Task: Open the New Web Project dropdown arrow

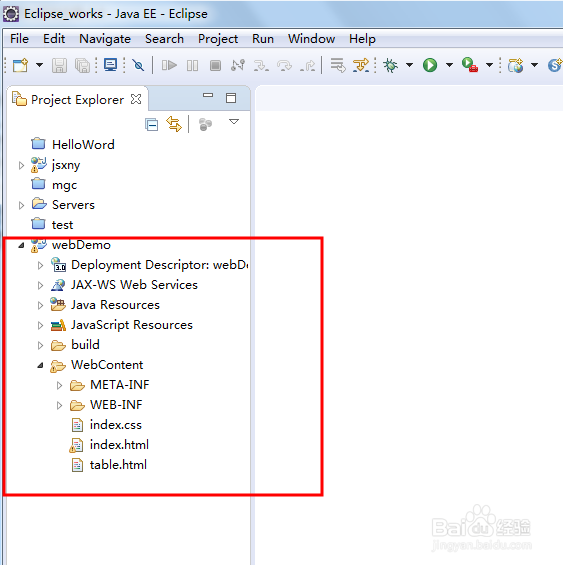Action: click(535, 65)
